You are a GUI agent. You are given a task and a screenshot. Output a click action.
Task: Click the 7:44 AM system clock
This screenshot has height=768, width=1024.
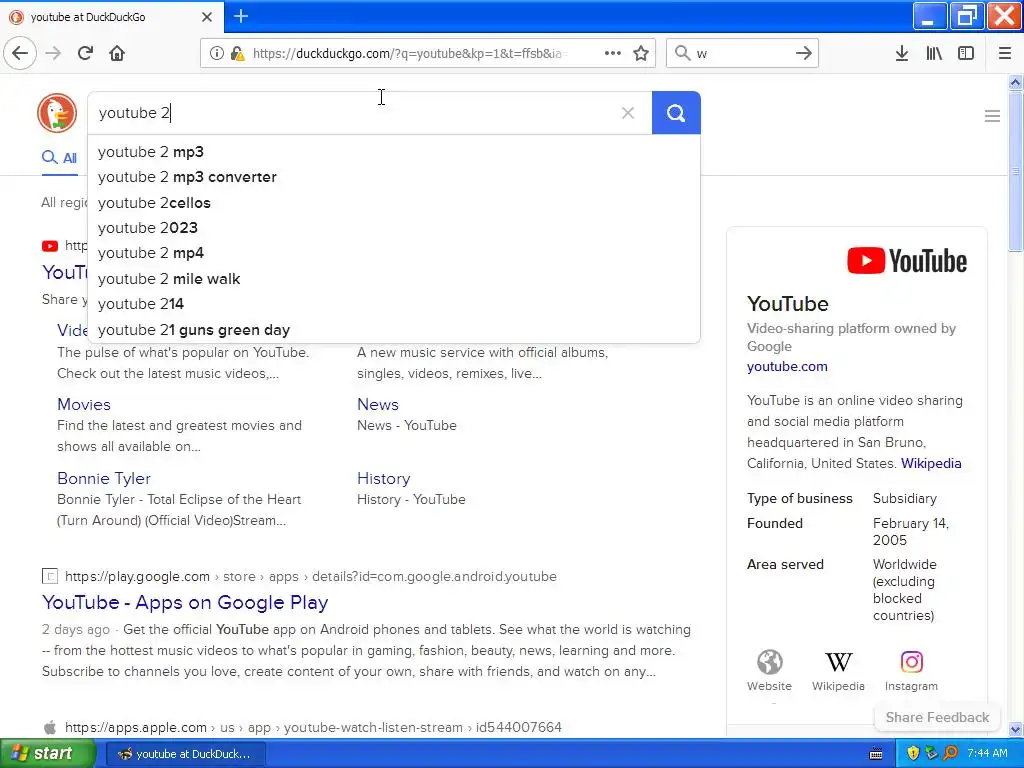(987, 754)
